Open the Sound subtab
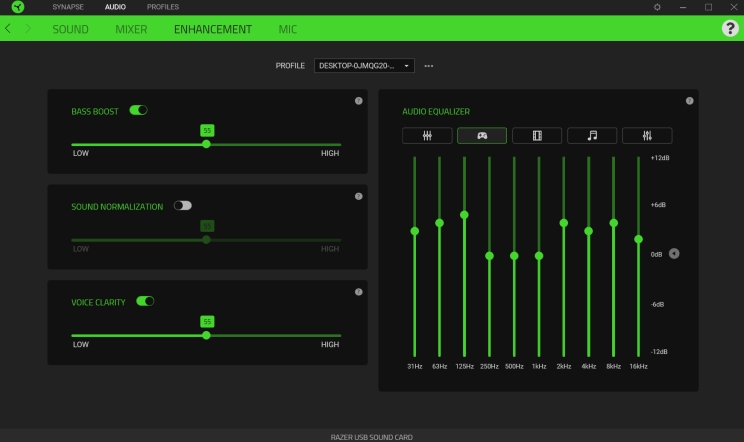 (x=70, y=29)
